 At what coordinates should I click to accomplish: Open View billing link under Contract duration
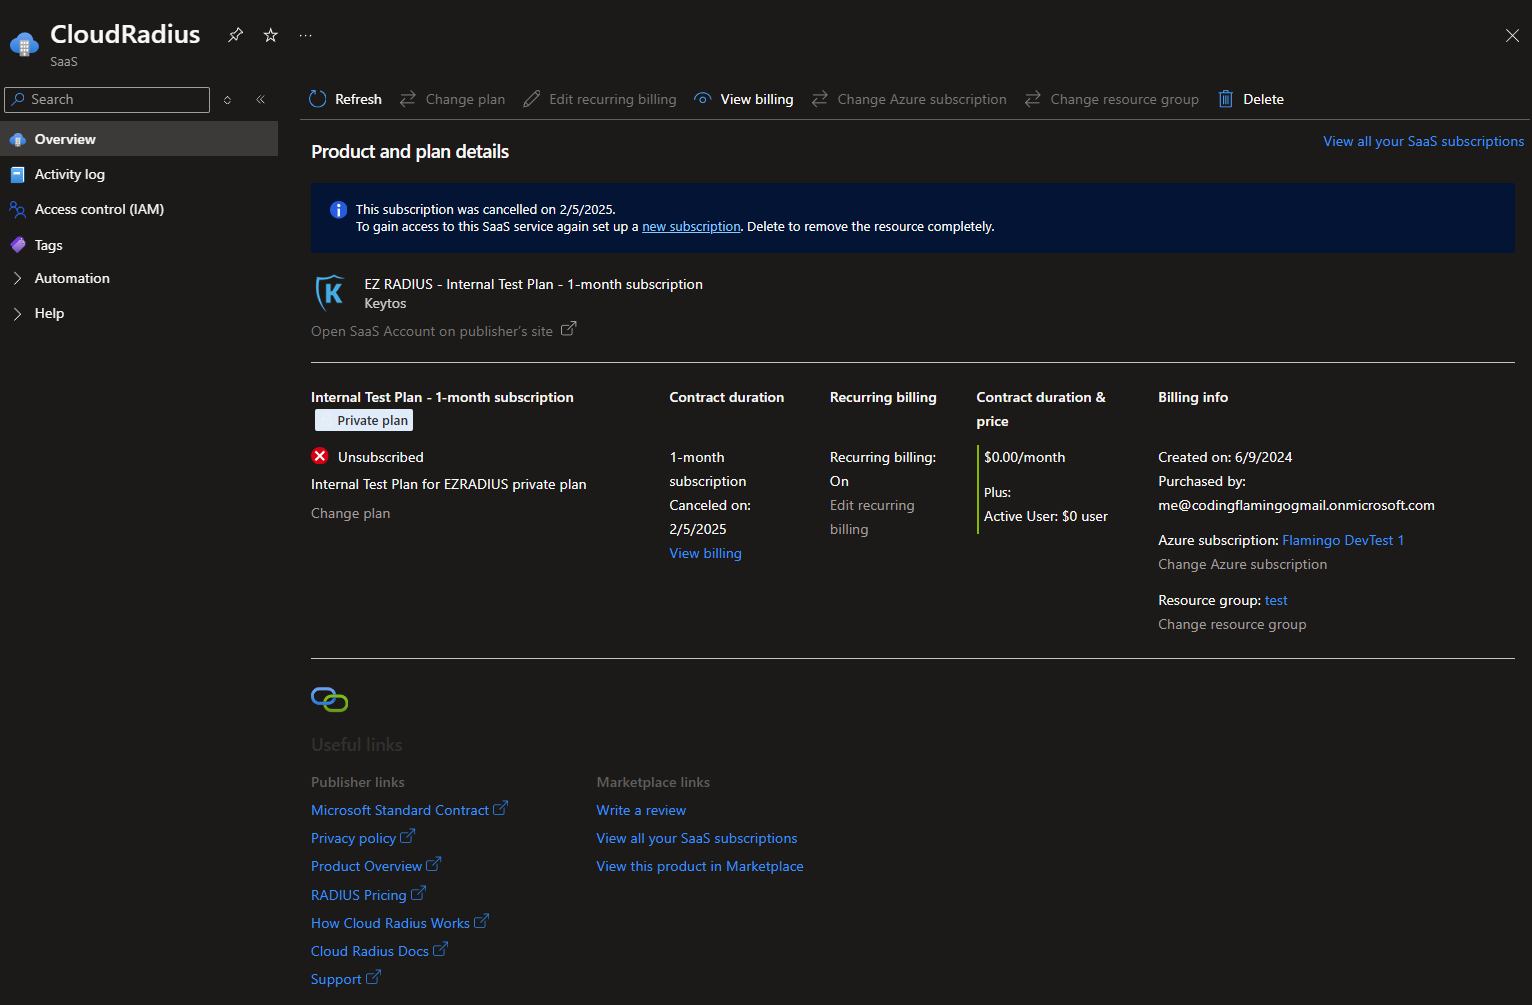tap(705, 553)
